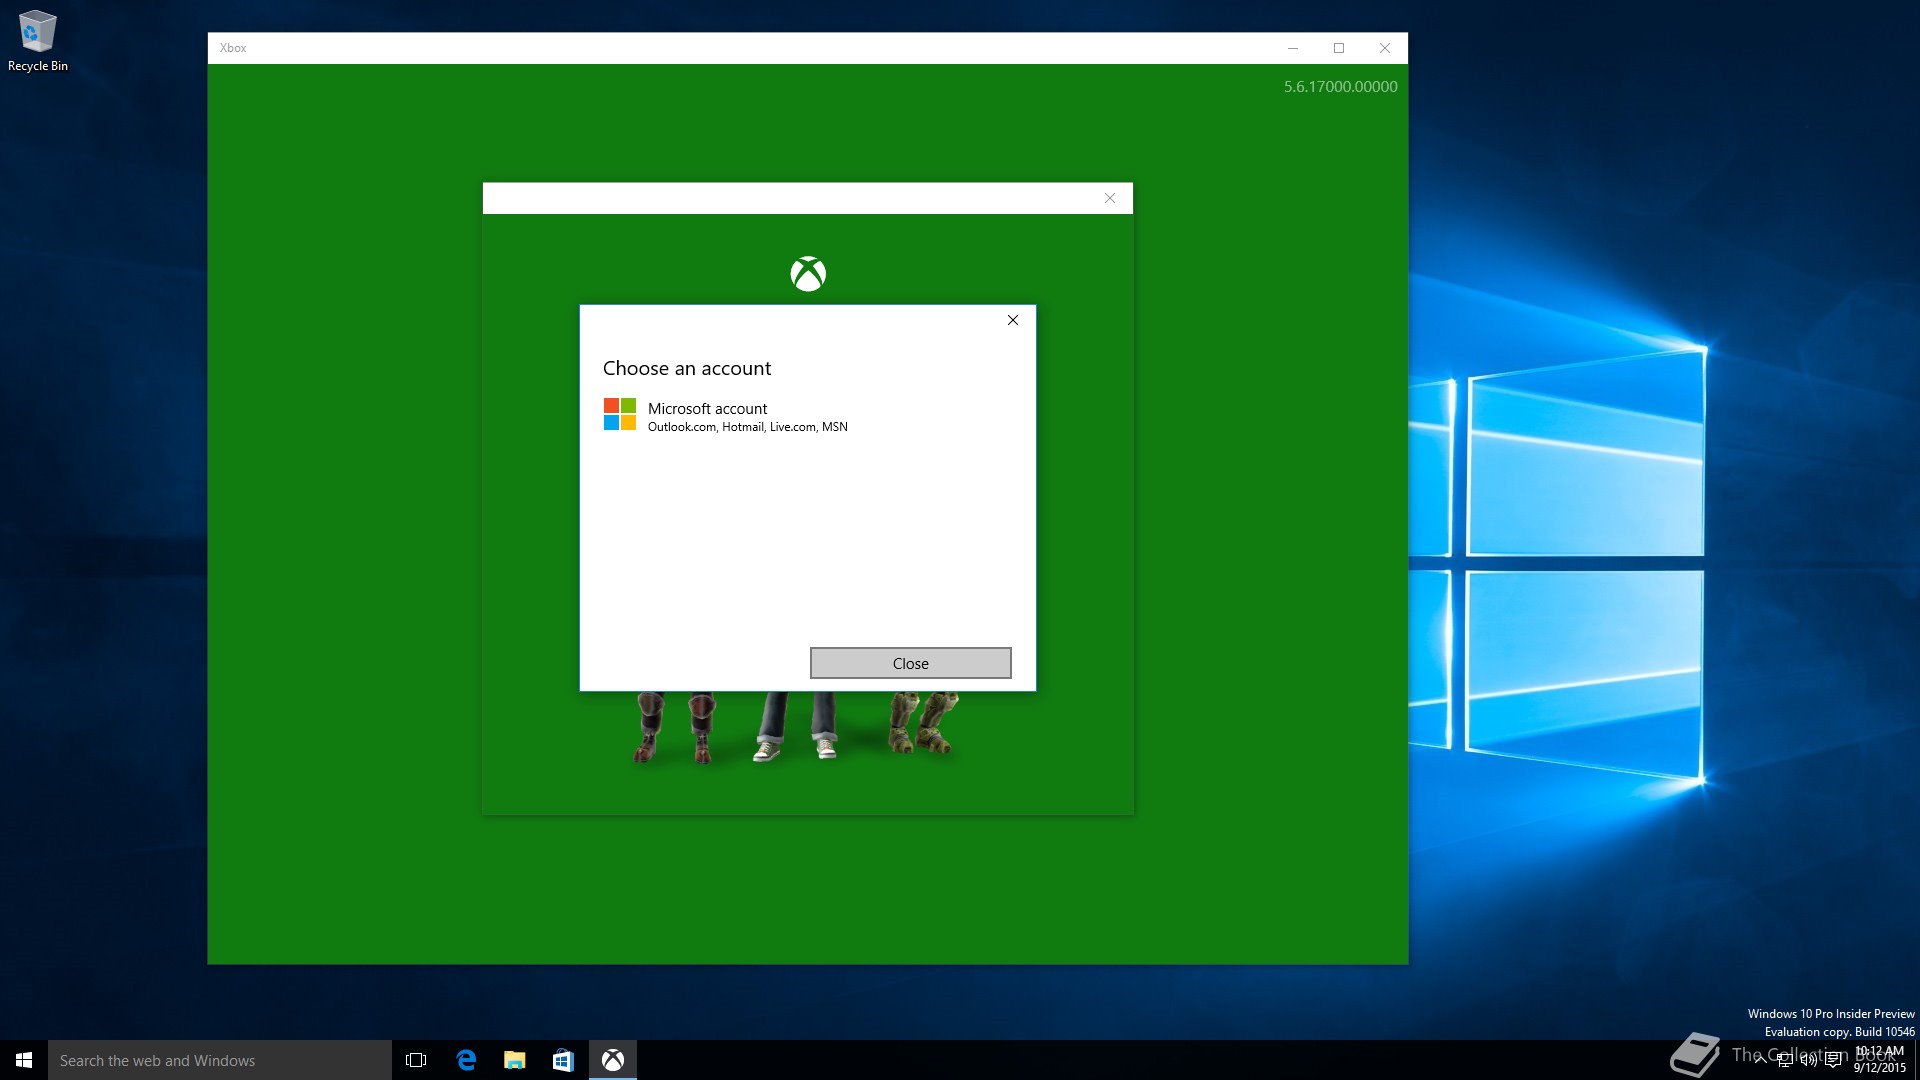Close the Xbox sign-in panel with X
Viewport: 1920px width, 1080px height.
1110,198
